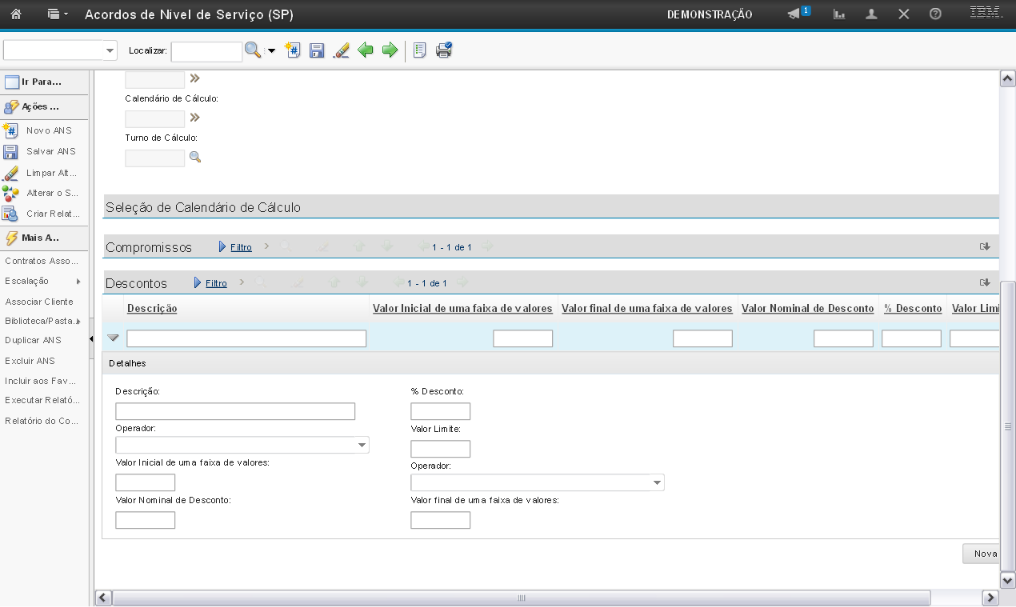
Task: Go to the previous record with the left green arrow
Action: [365, 50]
